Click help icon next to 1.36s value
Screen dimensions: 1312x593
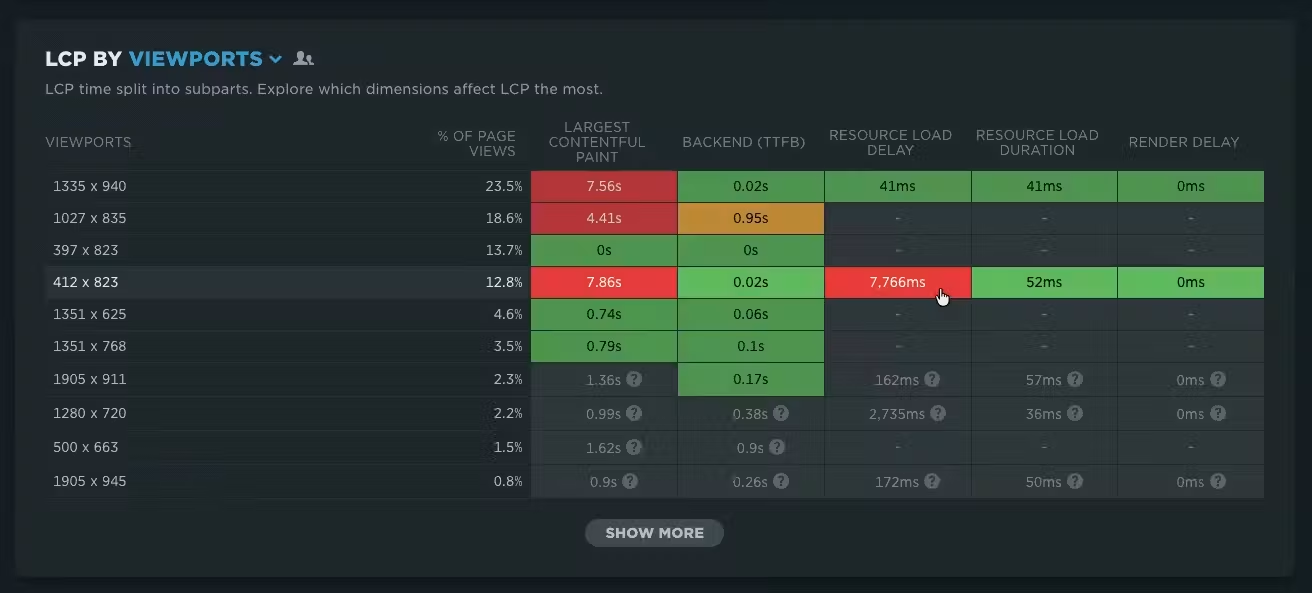tap(634, 380)
